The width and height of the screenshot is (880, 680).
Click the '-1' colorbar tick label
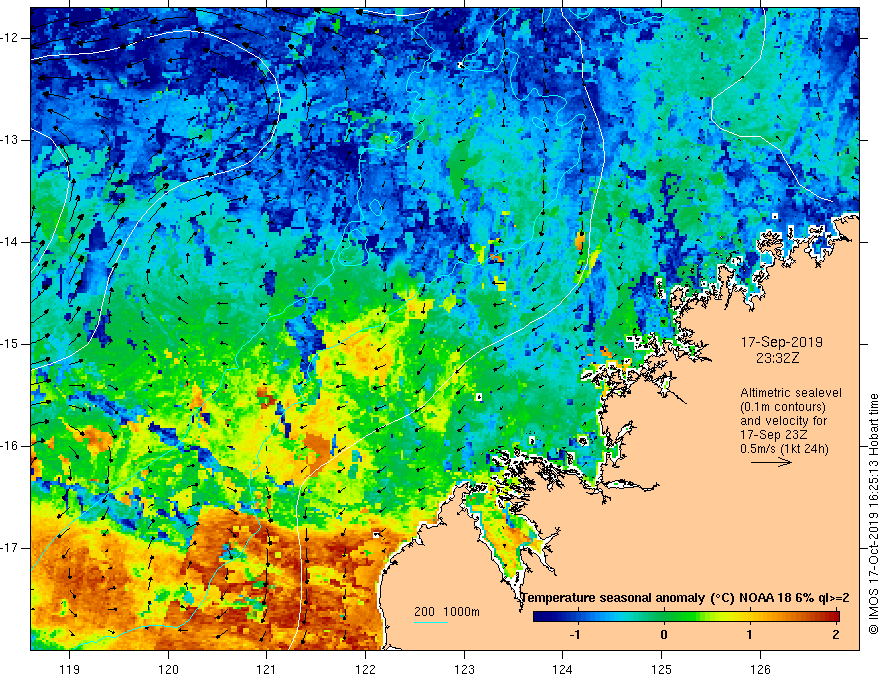[575, 635]
